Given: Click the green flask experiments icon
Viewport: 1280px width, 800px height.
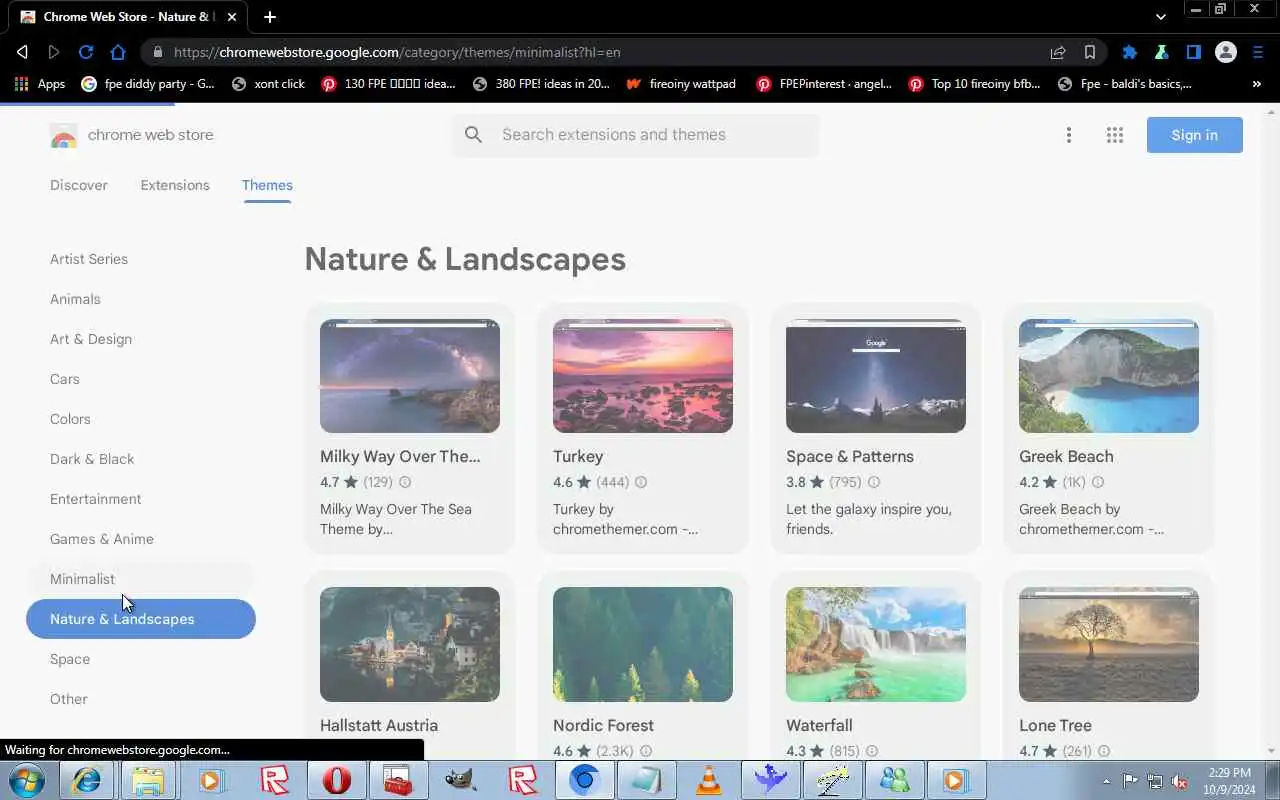Looking at the screenshot, I should (1161, 52).
